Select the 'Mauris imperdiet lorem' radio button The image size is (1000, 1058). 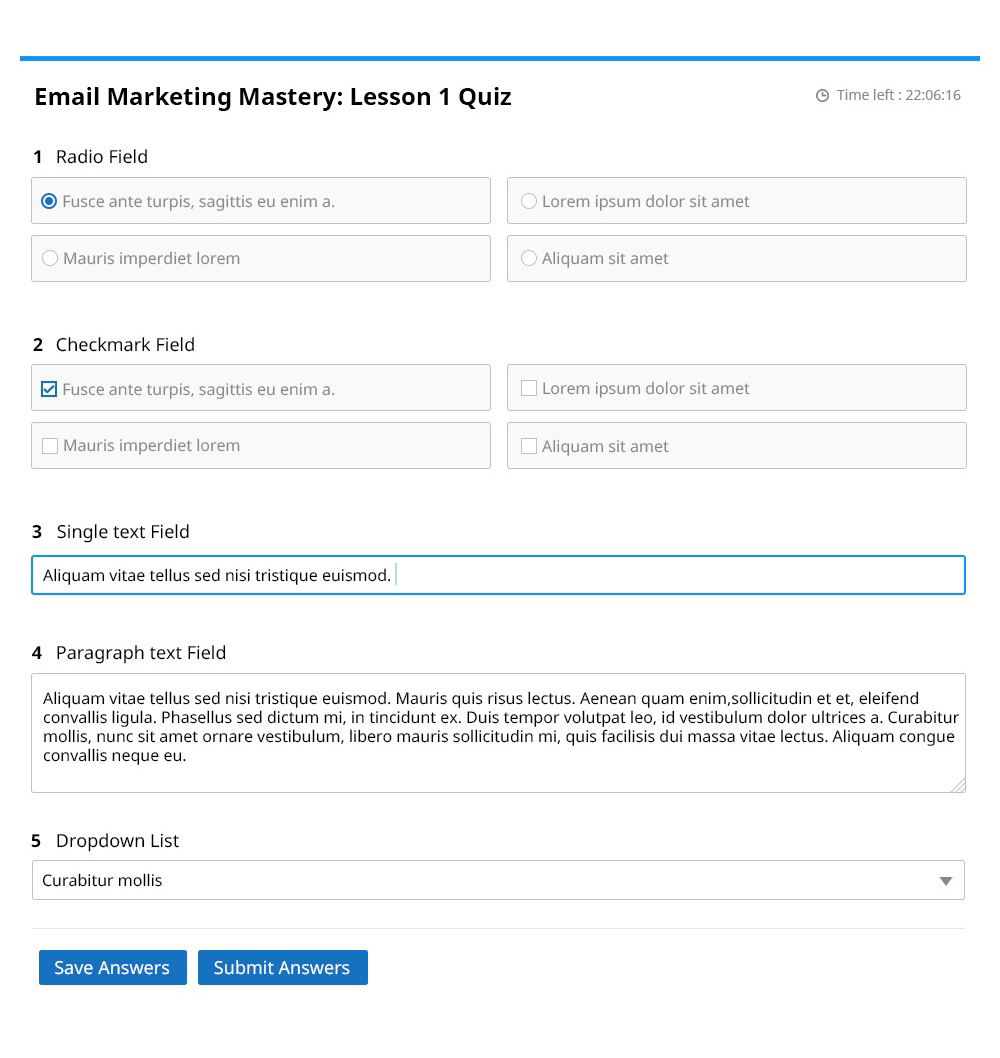[50, 258]
